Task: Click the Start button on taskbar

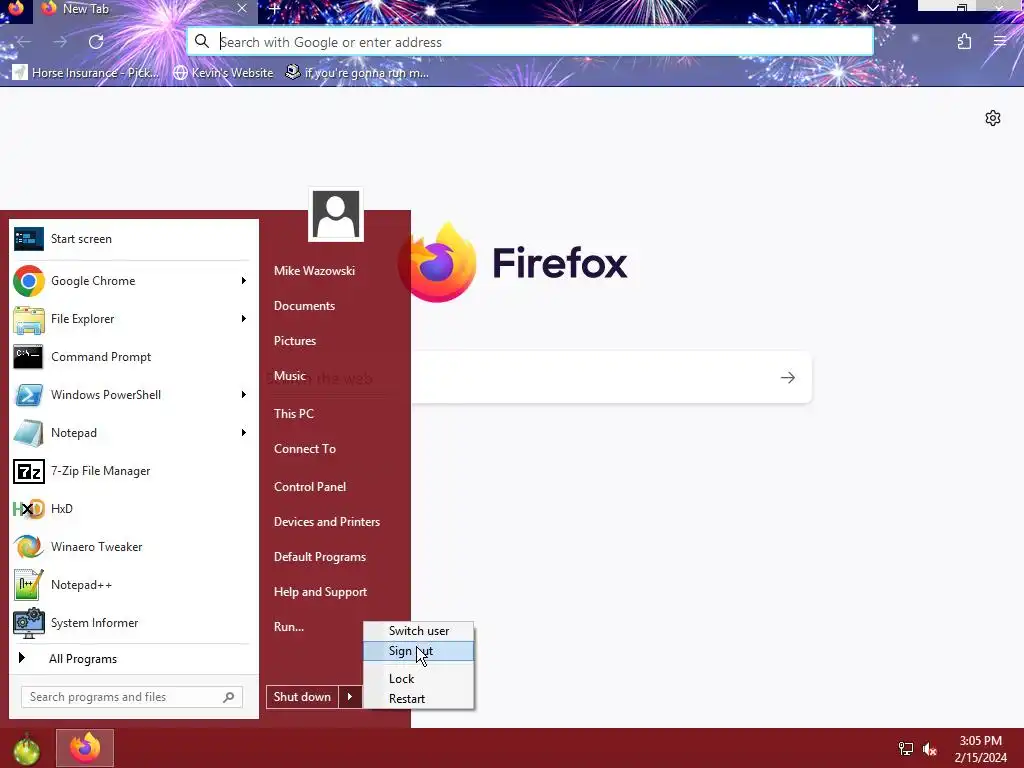Action: point(27,748)
